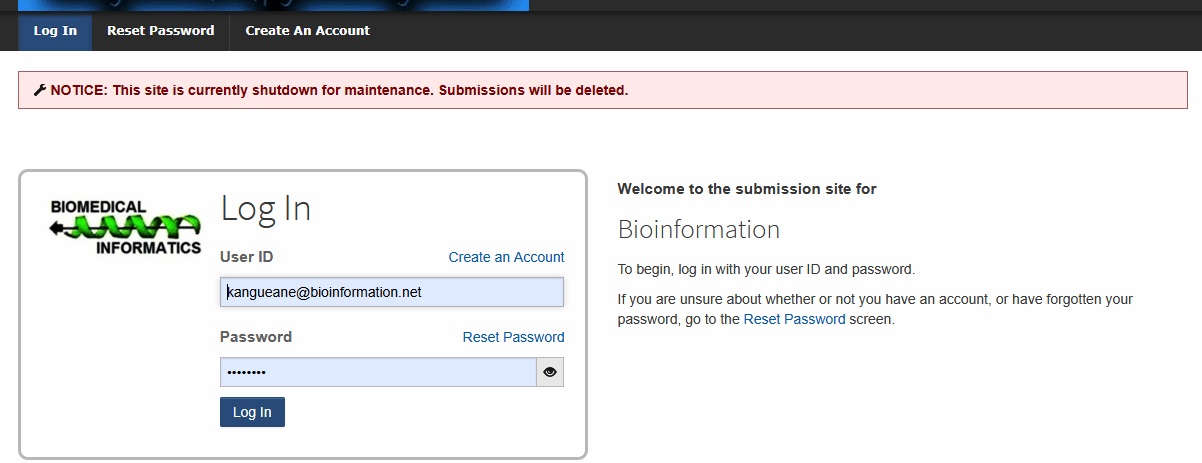The height and width of the screenshot is (463, 1202).
Task: Click the wrench icon in maintenance notice
Action: (x=40, y=90)
